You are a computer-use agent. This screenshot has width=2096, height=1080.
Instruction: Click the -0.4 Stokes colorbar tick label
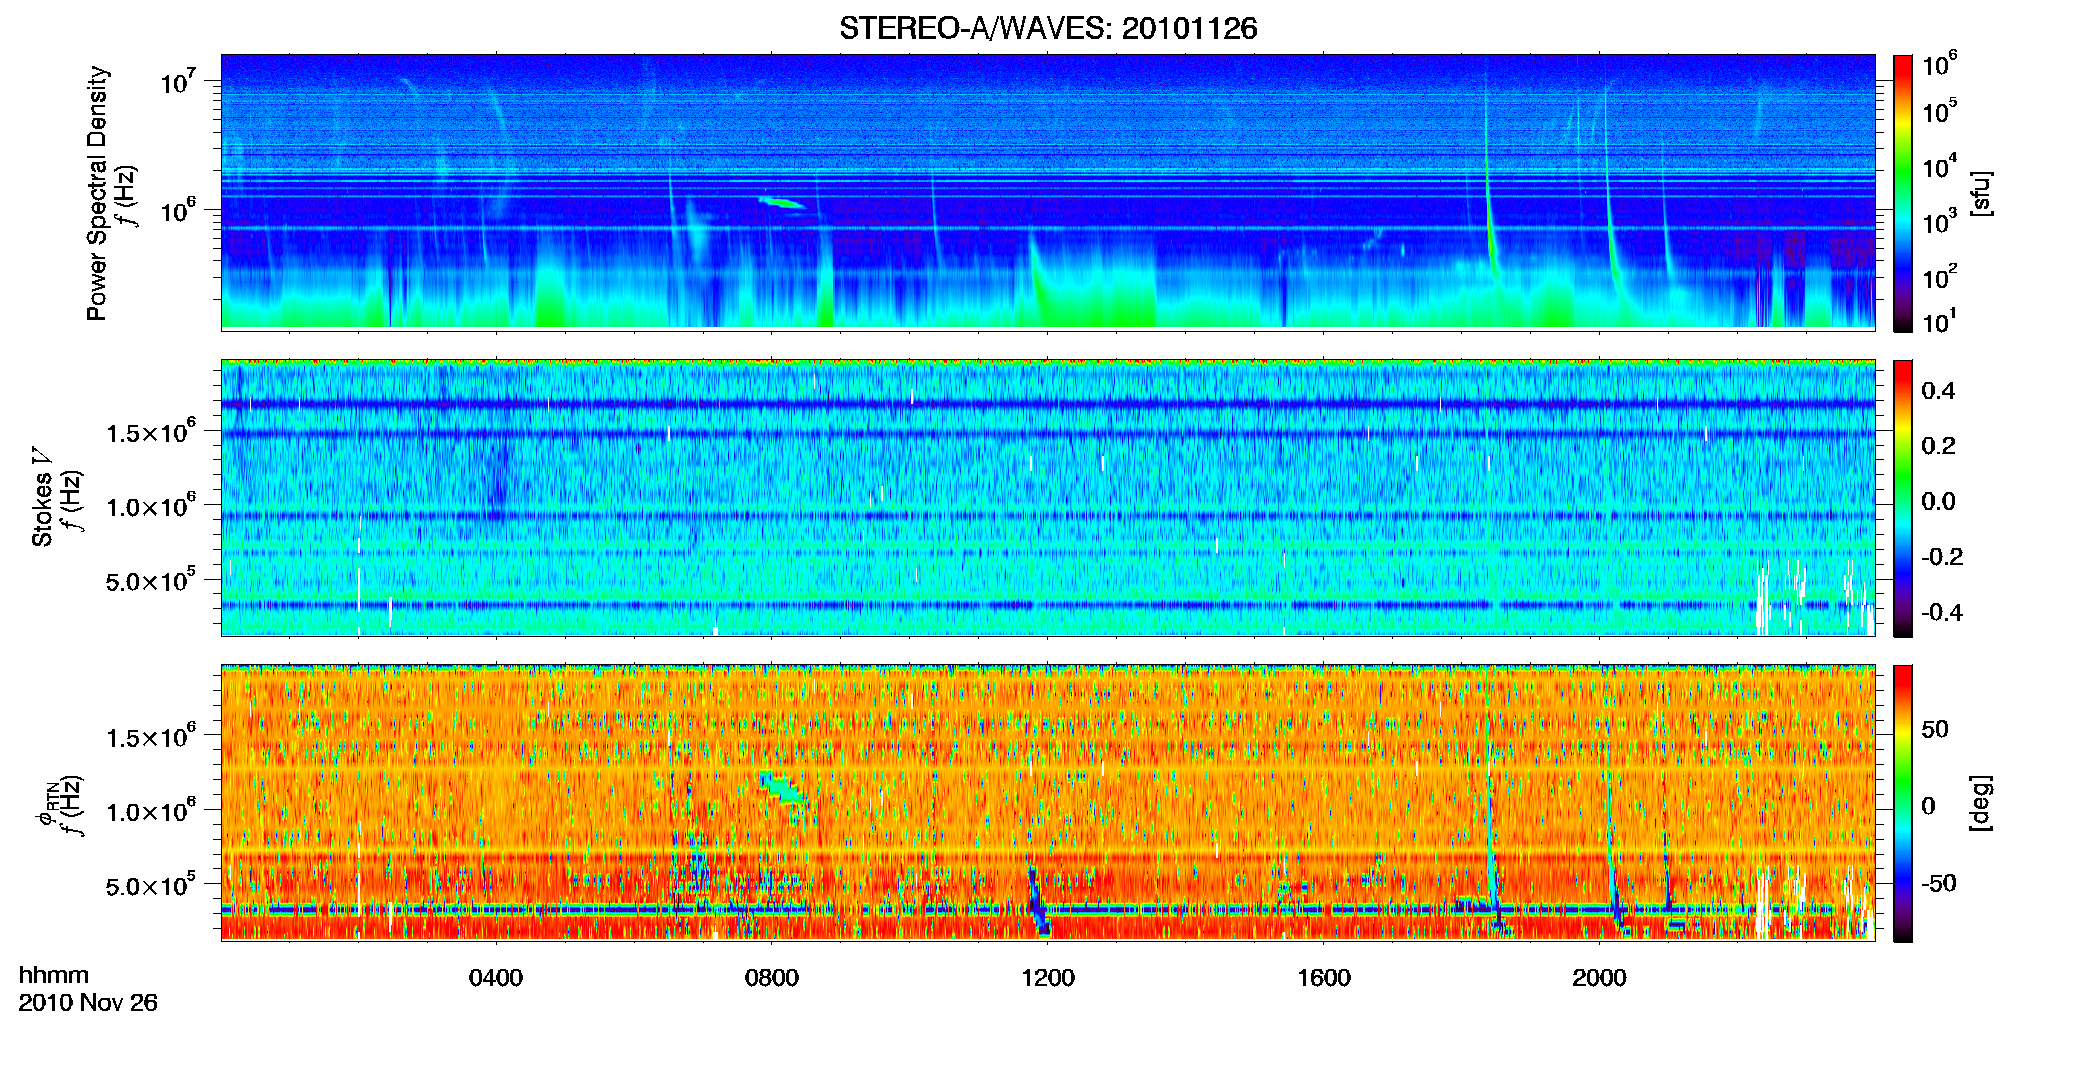1942,613
